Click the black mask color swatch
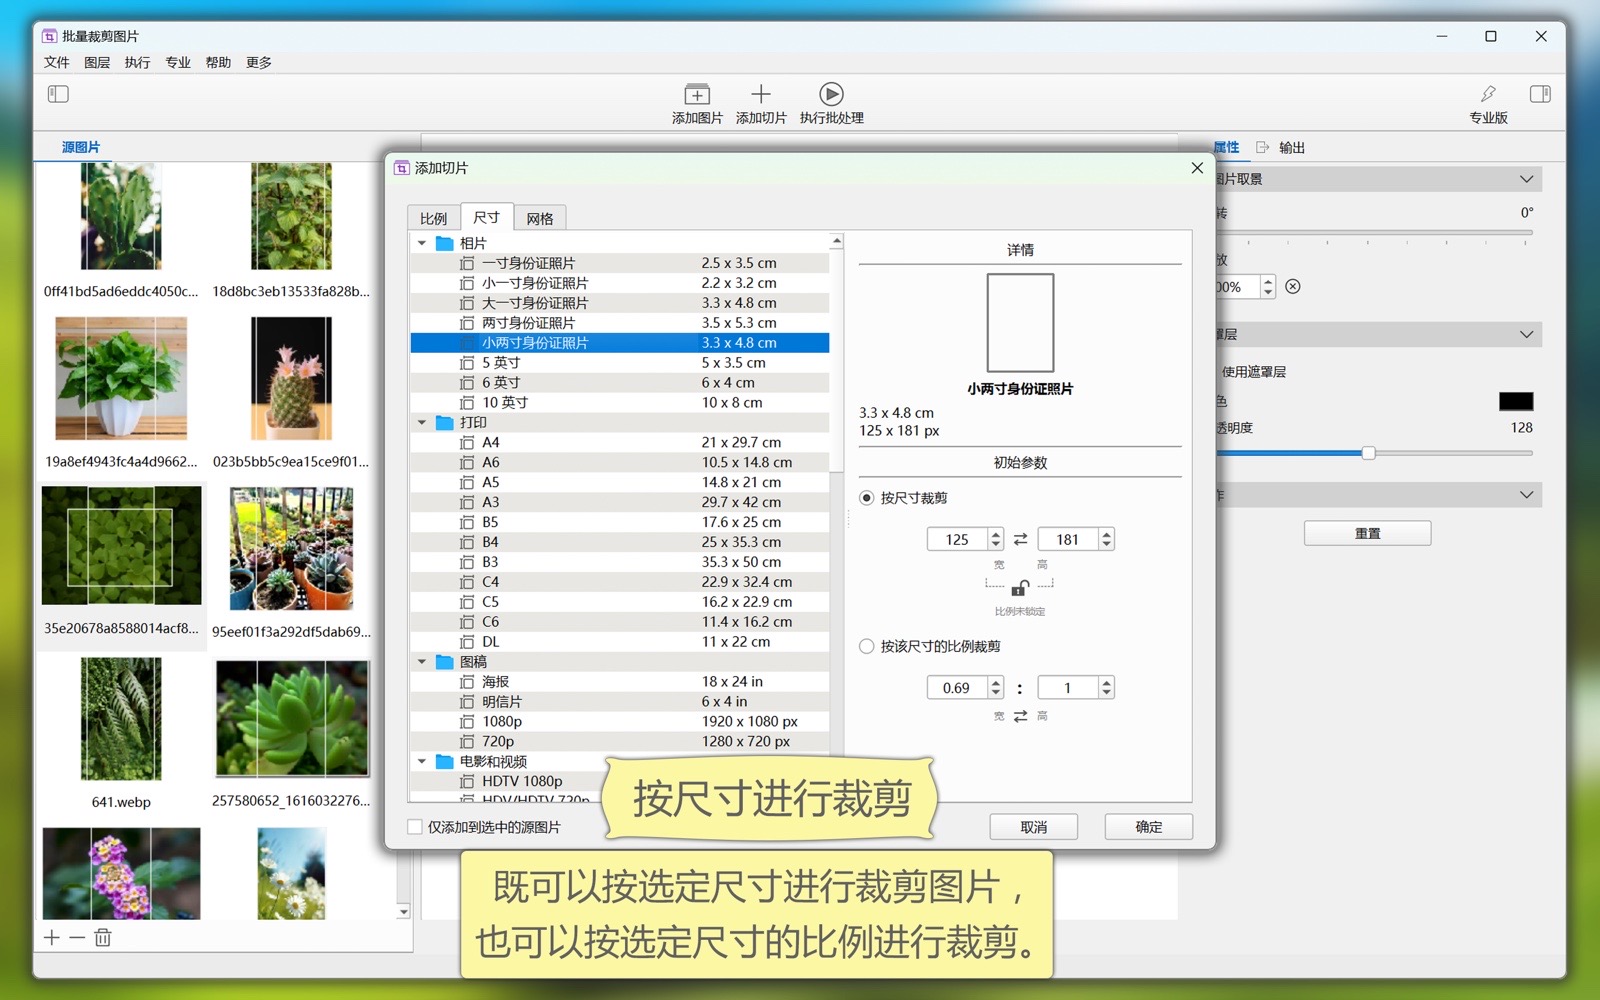This screenshot has height=1000, width=1600. pos(1515,401)
